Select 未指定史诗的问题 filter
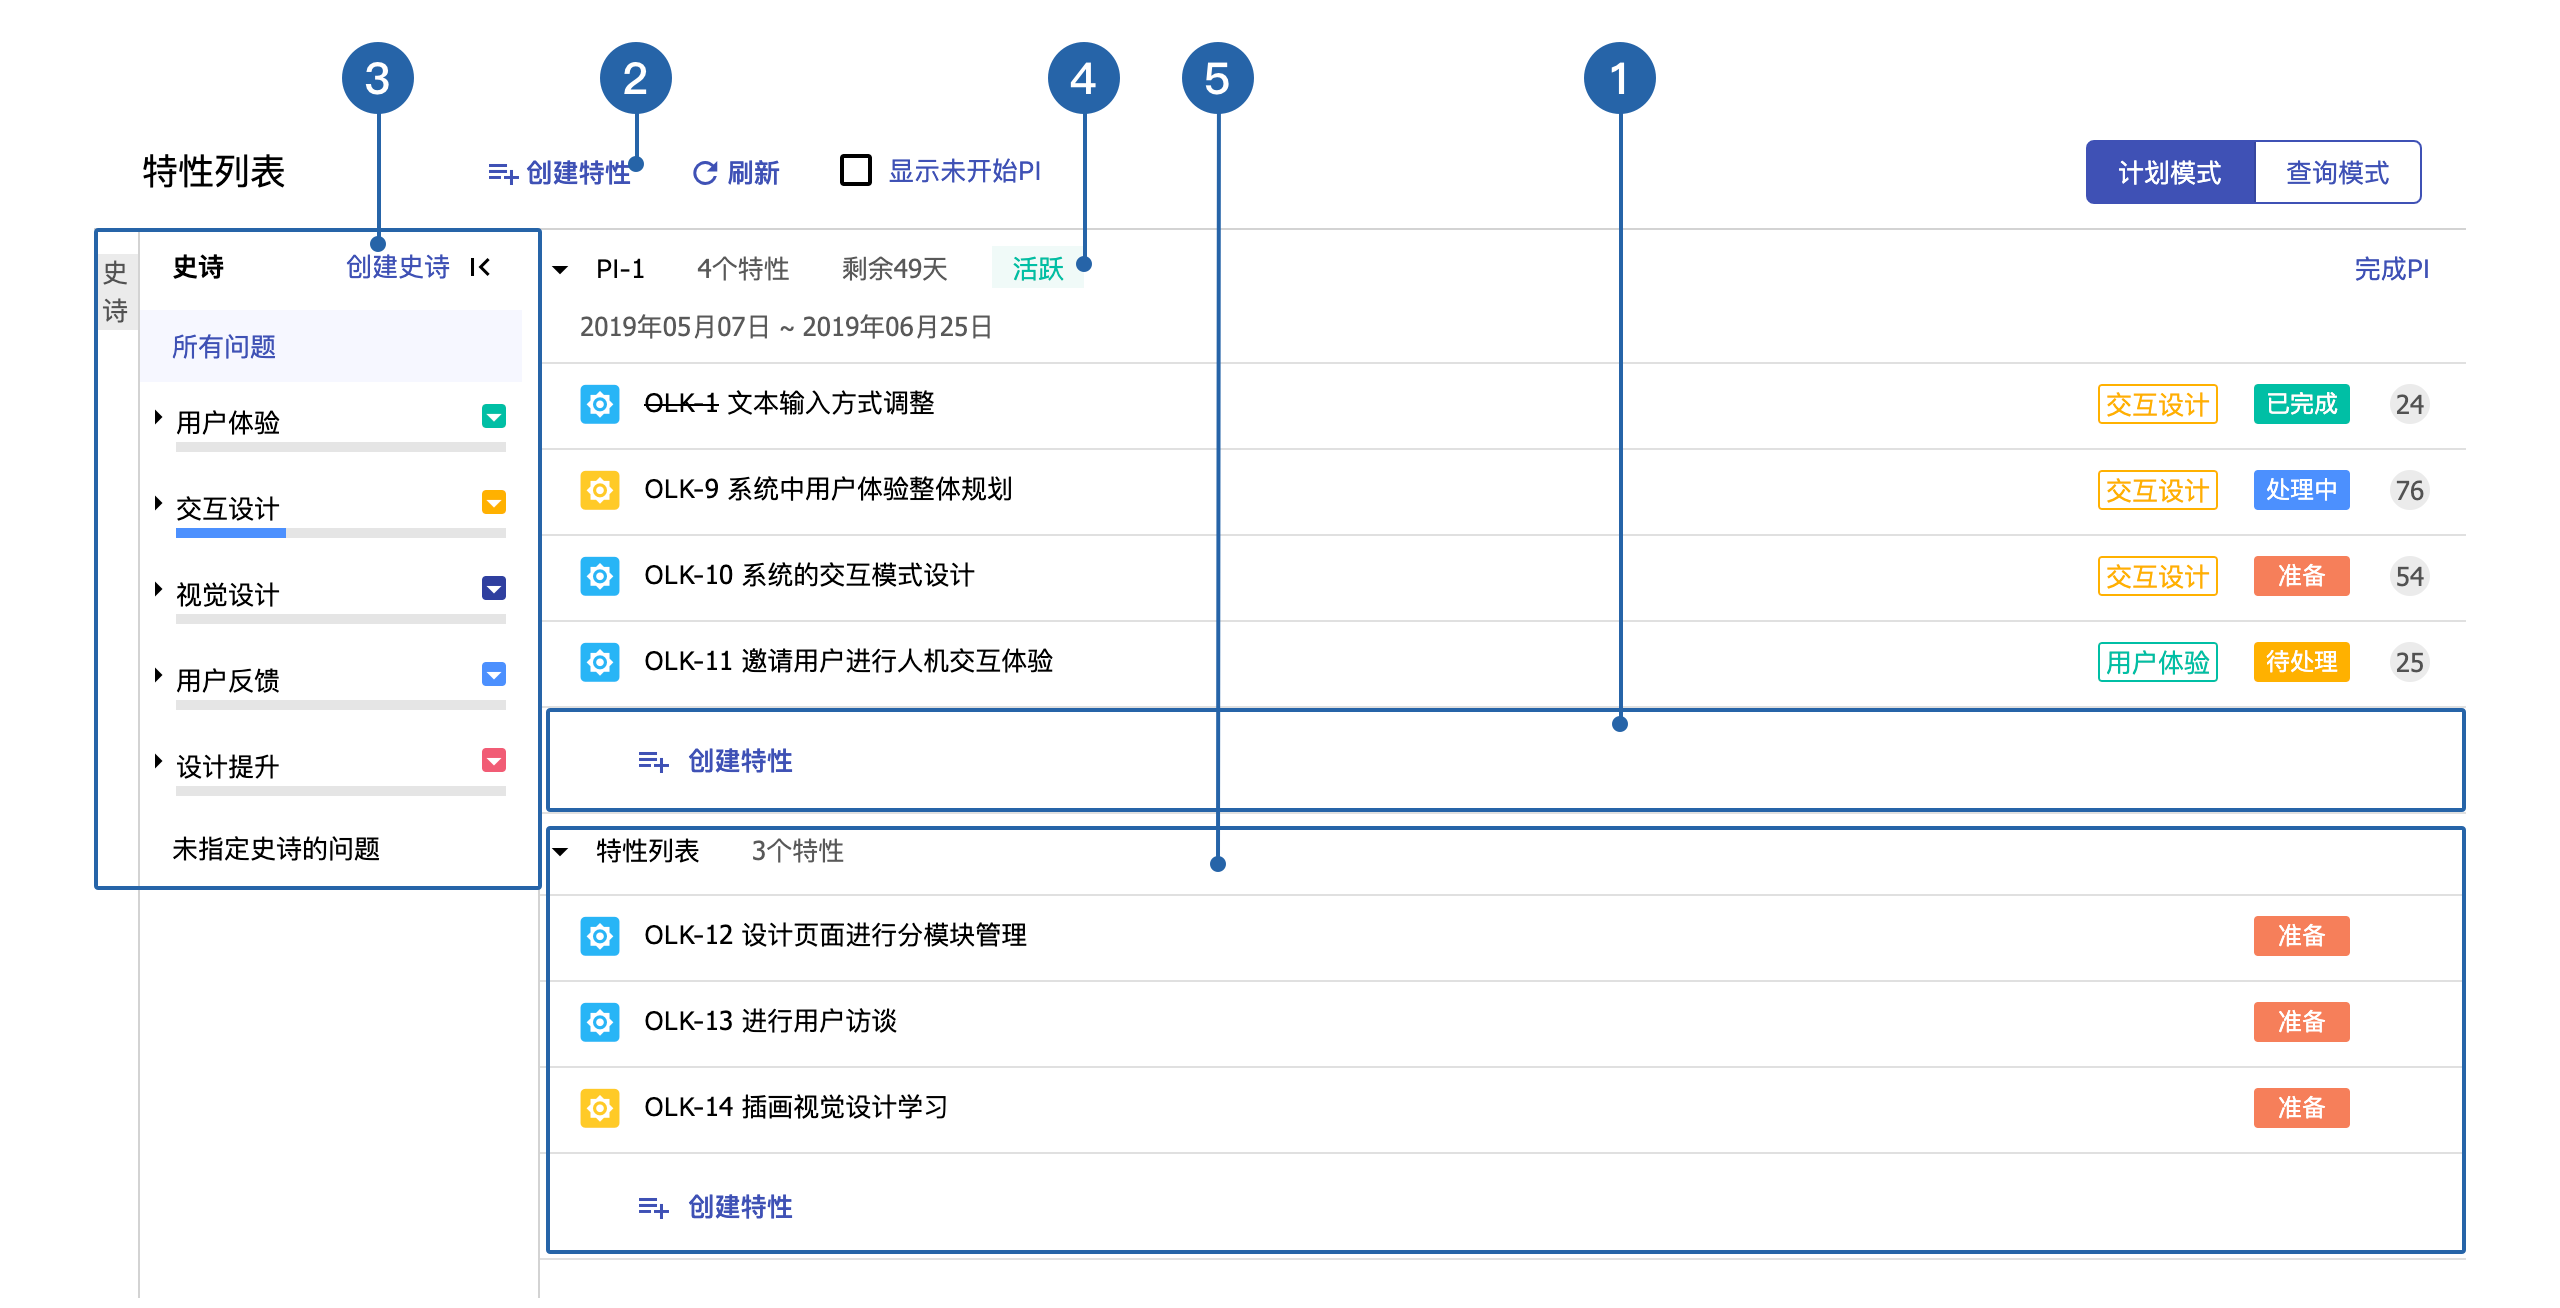The image size is (2560, 1308). click(x=276, y=848)
